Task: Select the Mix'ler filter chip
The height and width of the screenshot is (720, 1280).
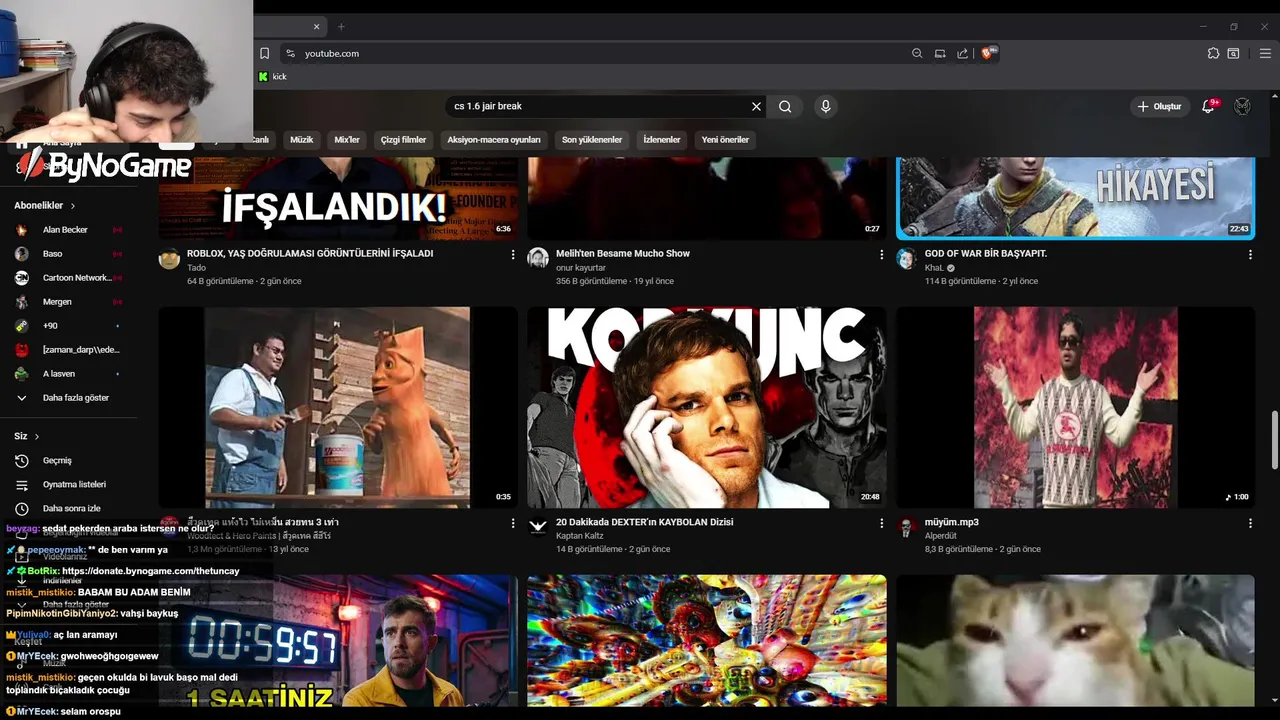Action: pos(347,140)
